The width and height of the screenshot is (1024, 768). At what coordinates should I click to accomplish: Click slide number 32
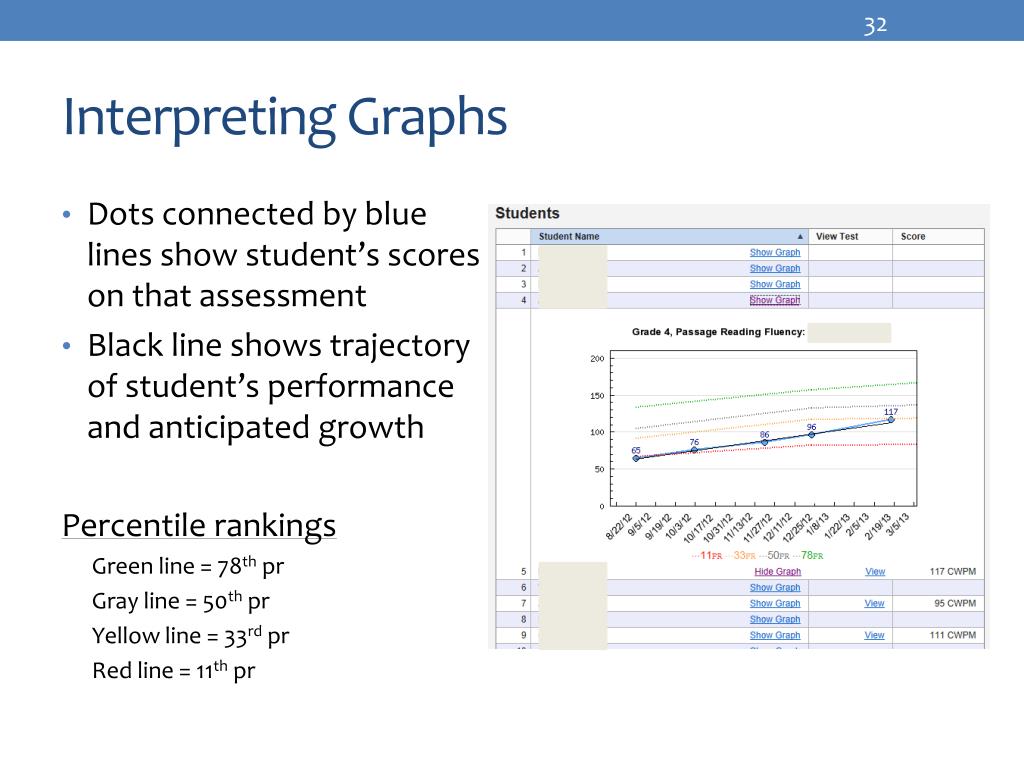pos(875,25)
